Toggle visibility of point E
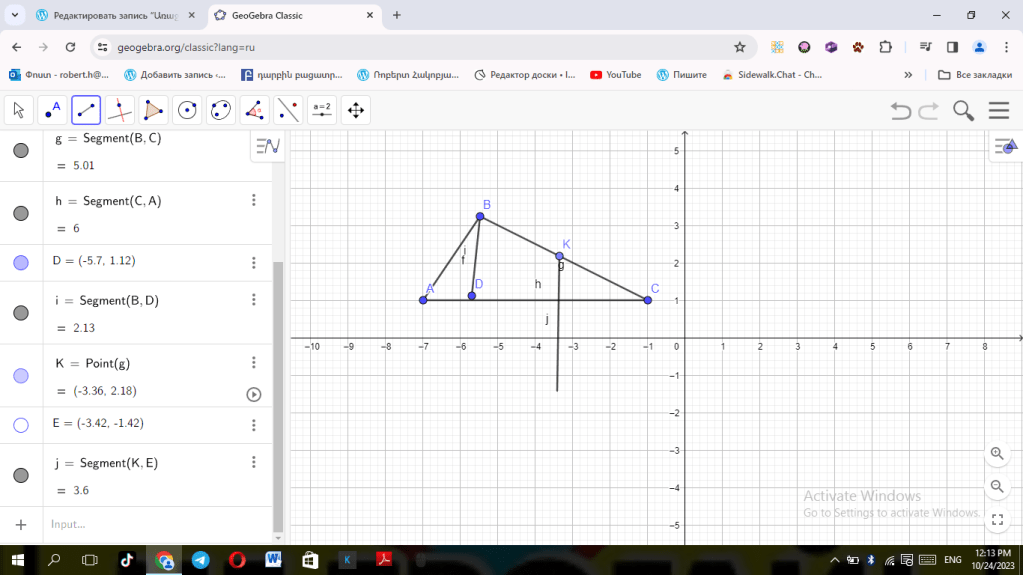This screenshot has height=575, width=1023. 21,425
